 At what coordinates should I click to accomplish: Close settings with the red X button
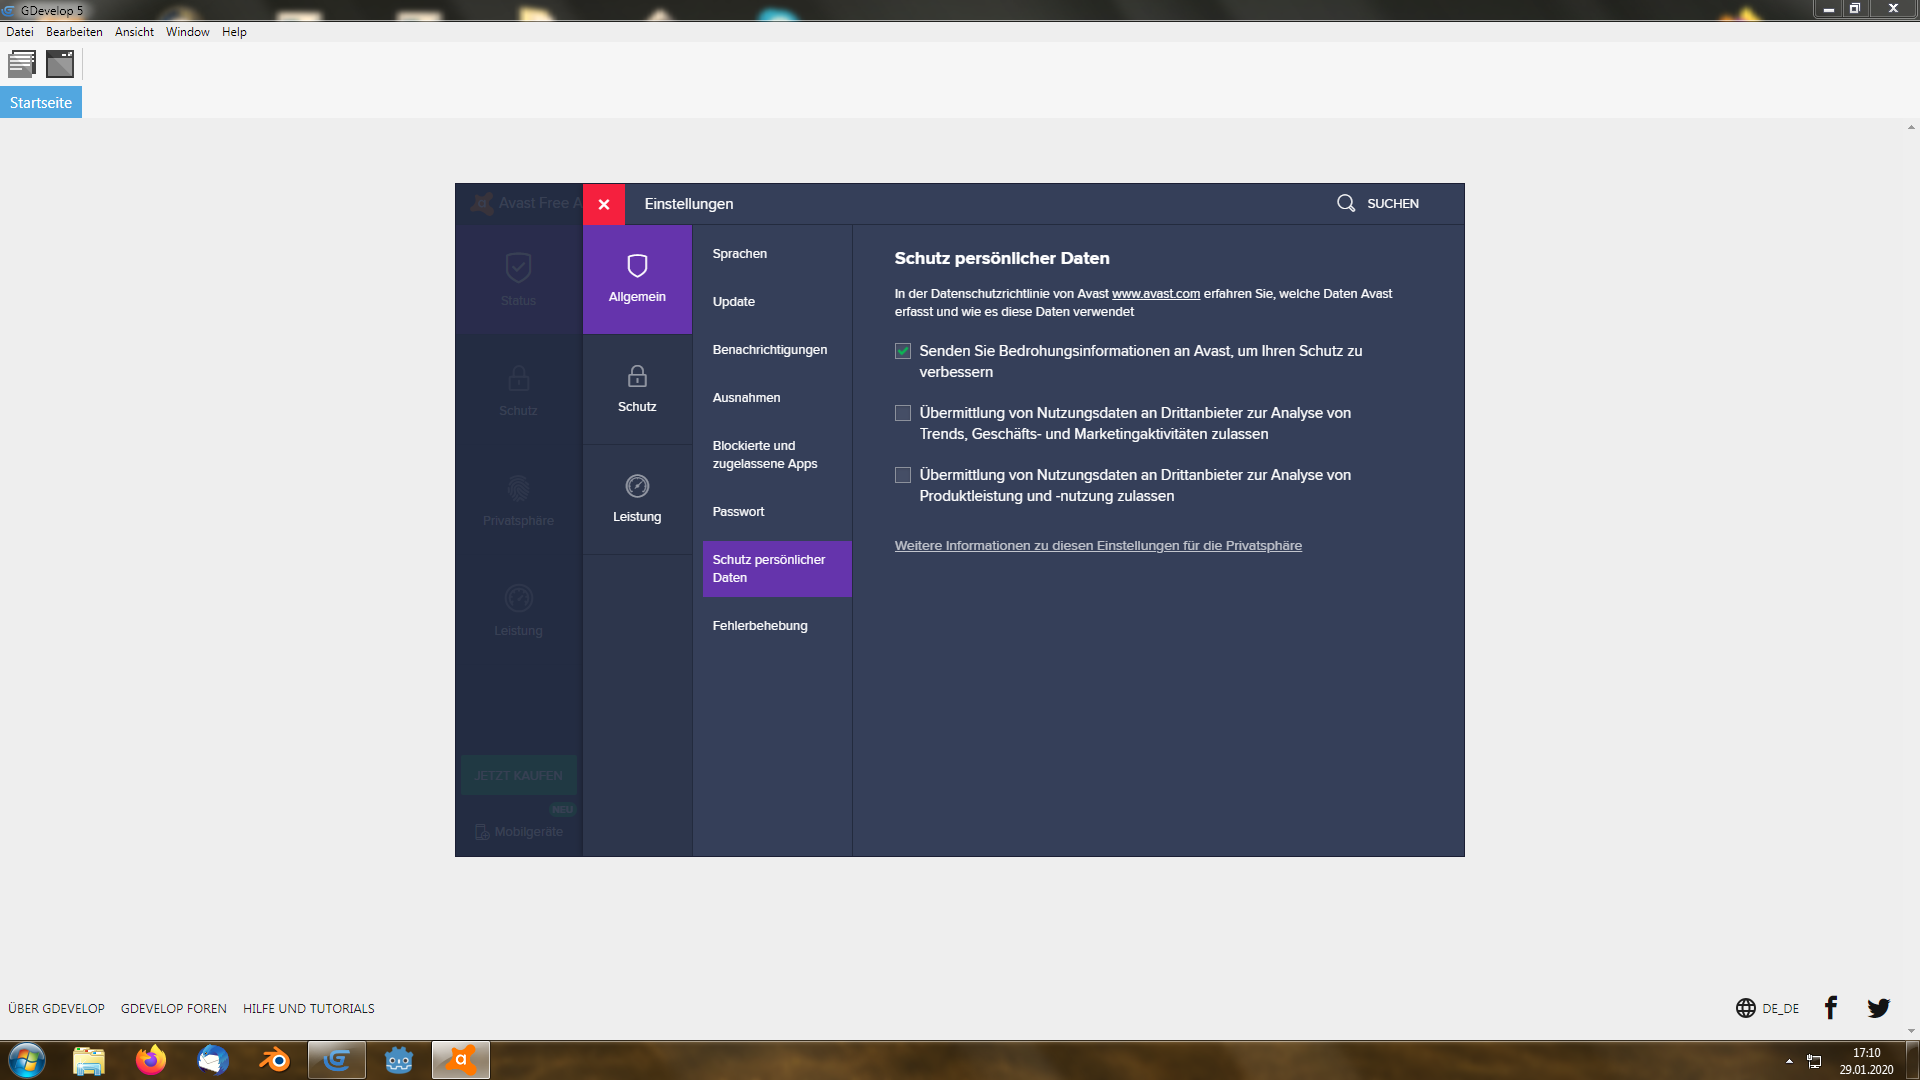click(x=604, y=204)
